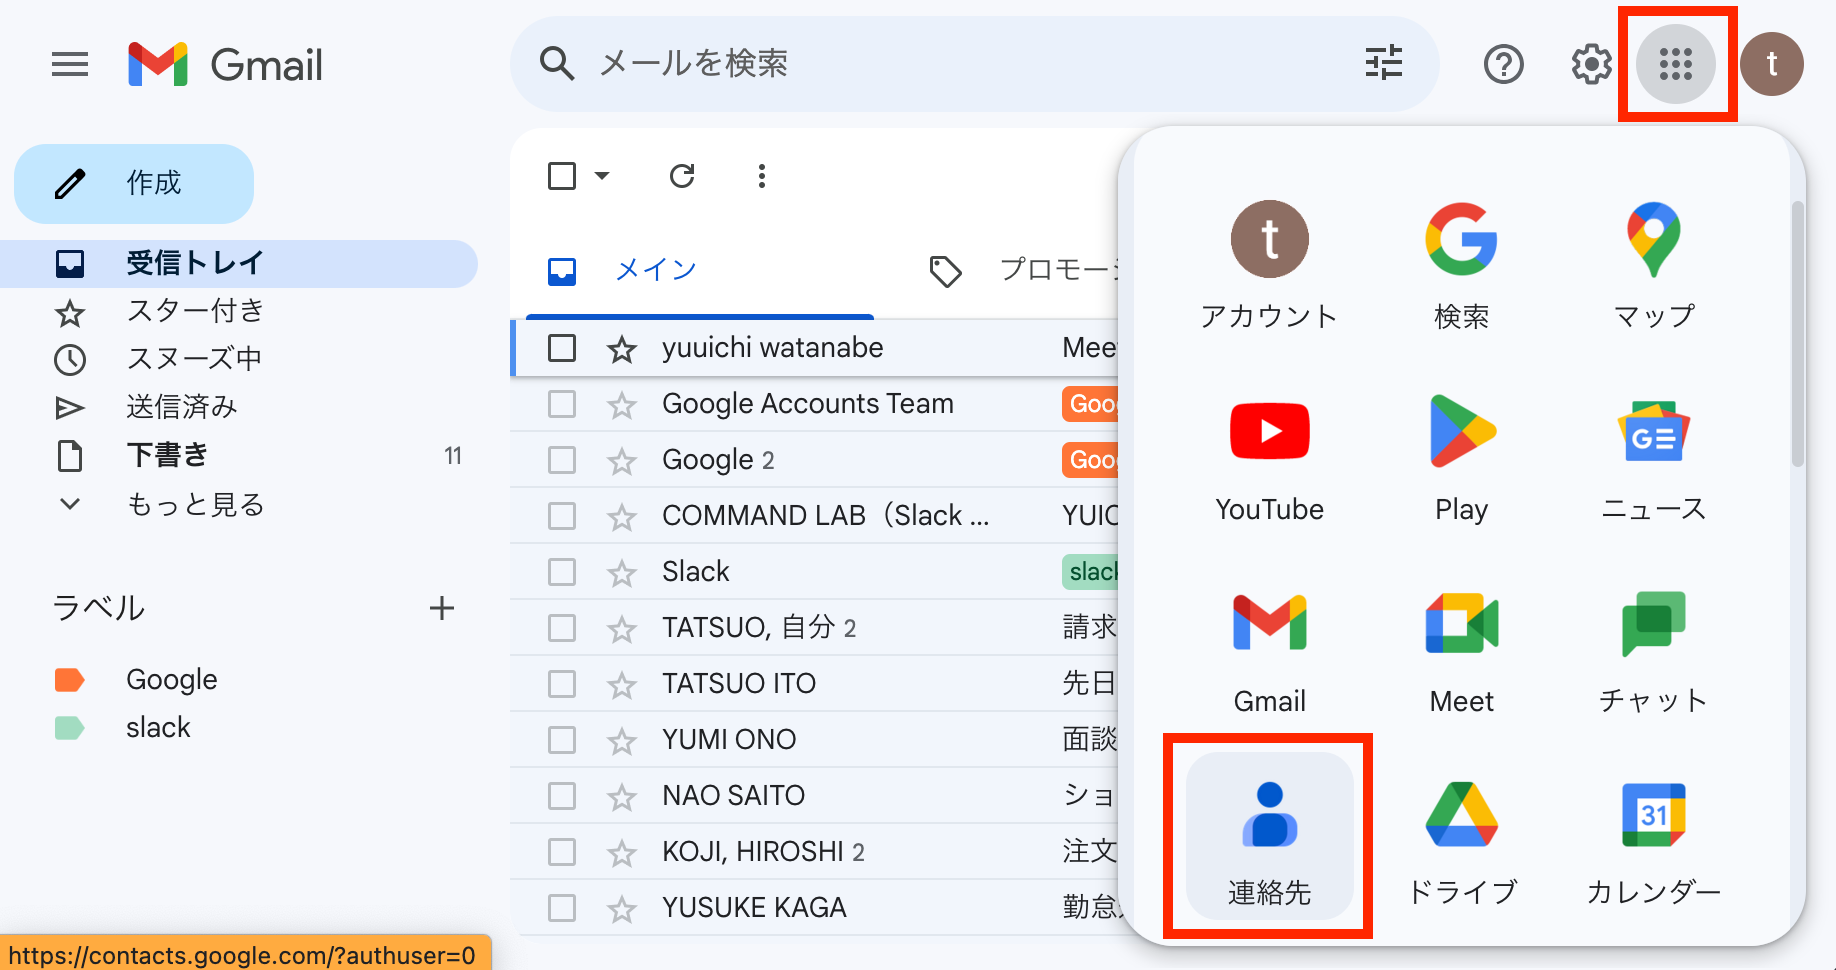Toggle the Google apps grid launcher
This screenshot has width=1836, height=970.
pyautogui.click(x=1676, y=64)
